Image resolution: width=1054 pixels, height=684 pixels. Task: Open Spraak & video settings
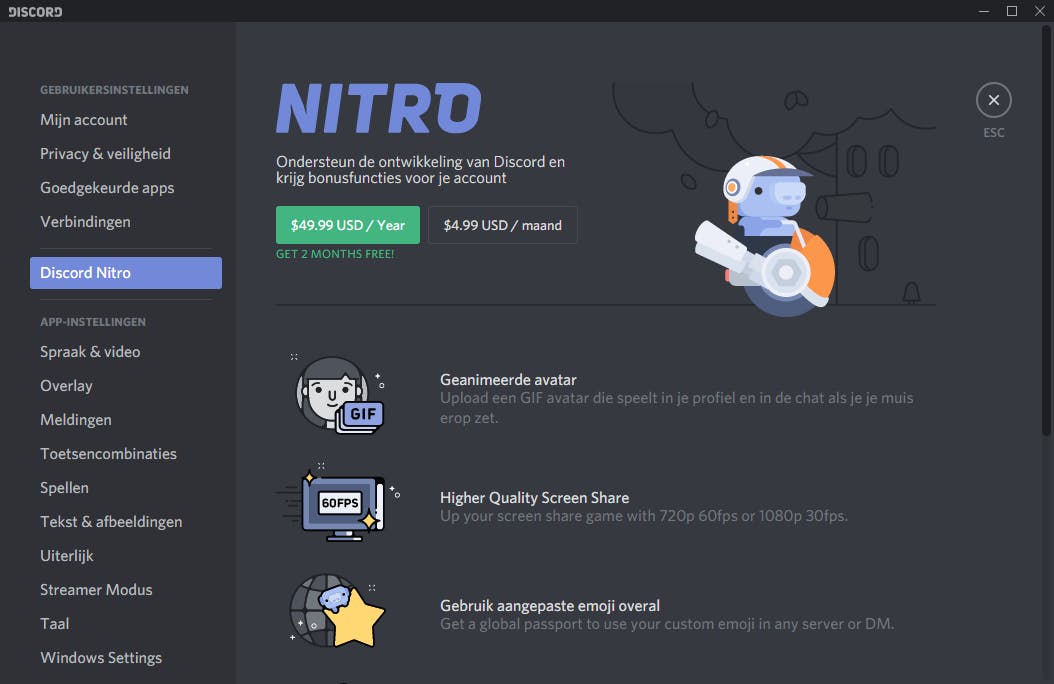pyautogui.click(x=126, y=351)
